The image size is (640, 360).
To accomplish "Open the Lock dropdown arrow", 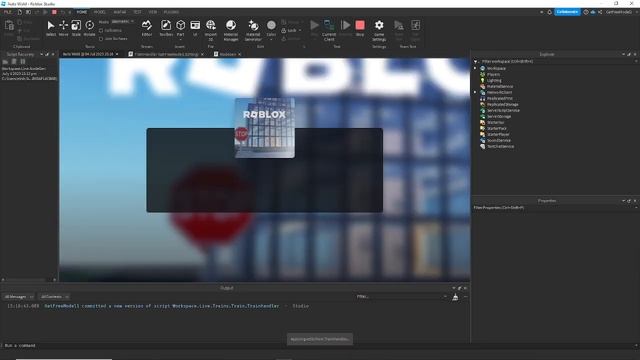I will pyautogui.click(x=300, y=31).
